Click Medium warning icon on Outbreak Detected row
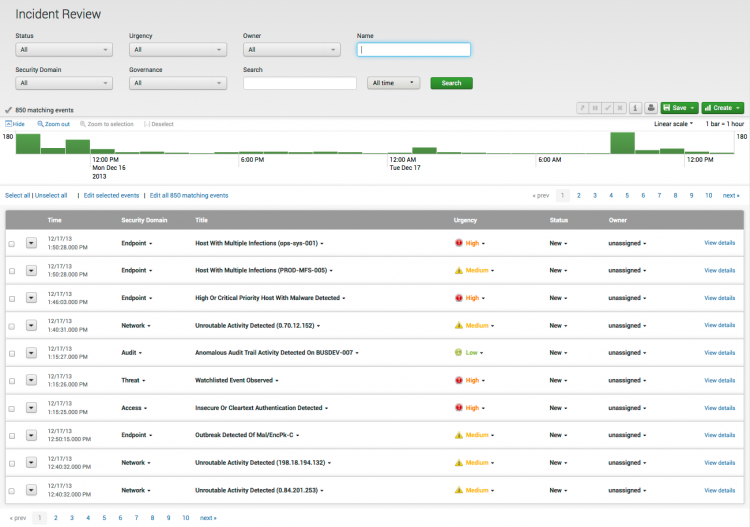 point(459,435)
